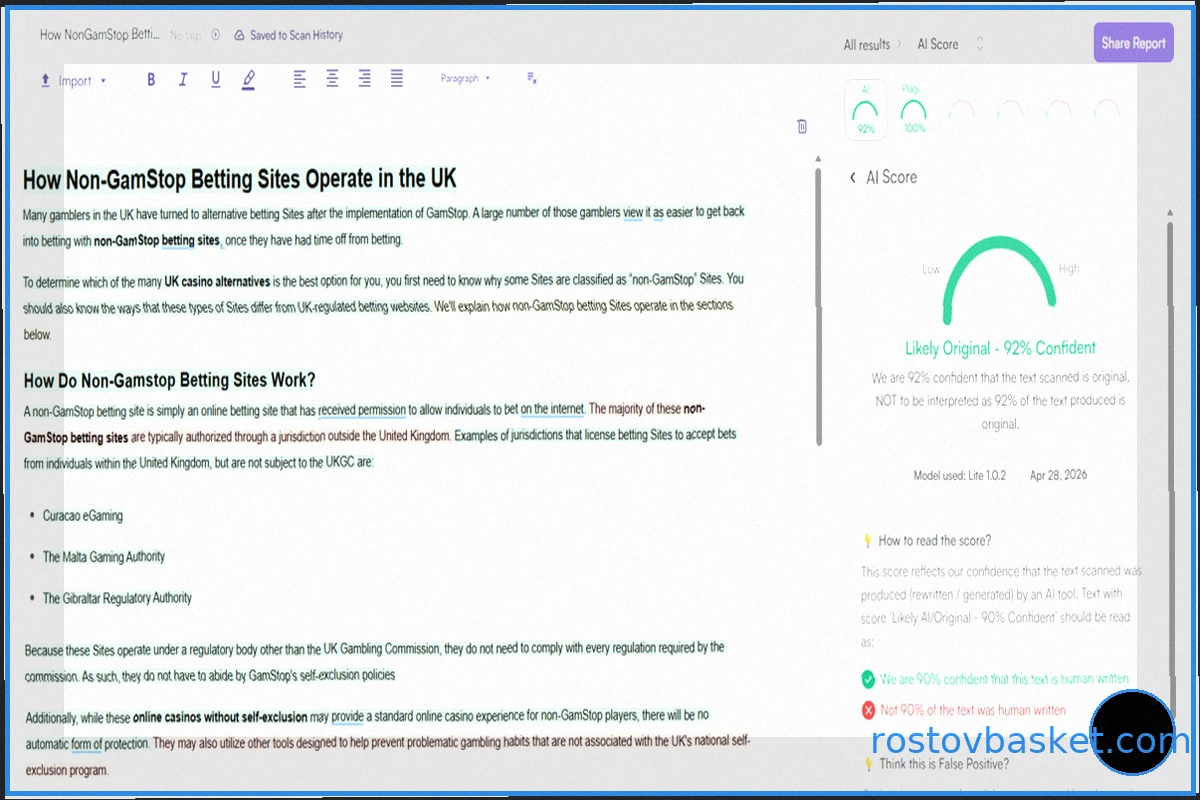Open the AI 92% score card
This screenshot has height=800, width=1200.
[866, 109]
